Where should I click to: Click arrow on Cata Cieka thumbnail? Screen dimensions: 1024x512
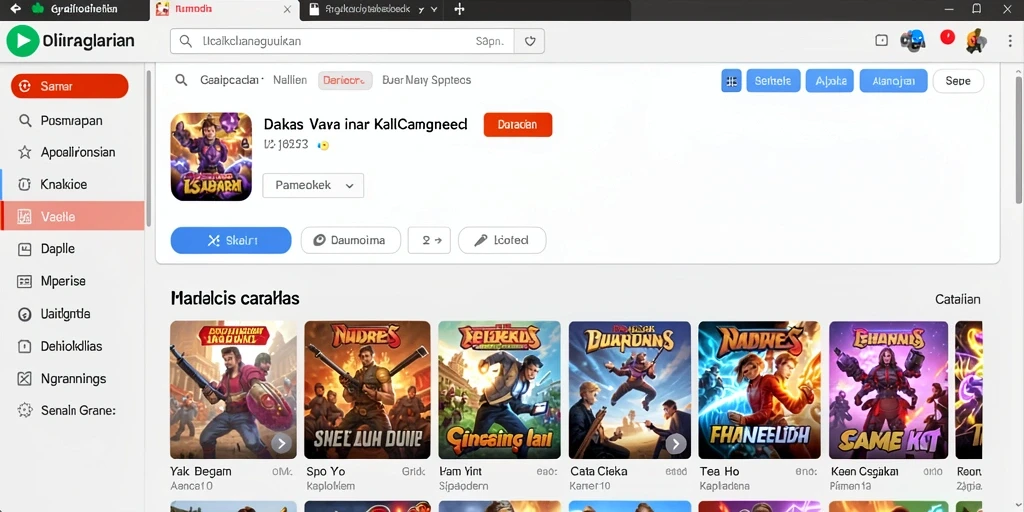tap(676, 444)
